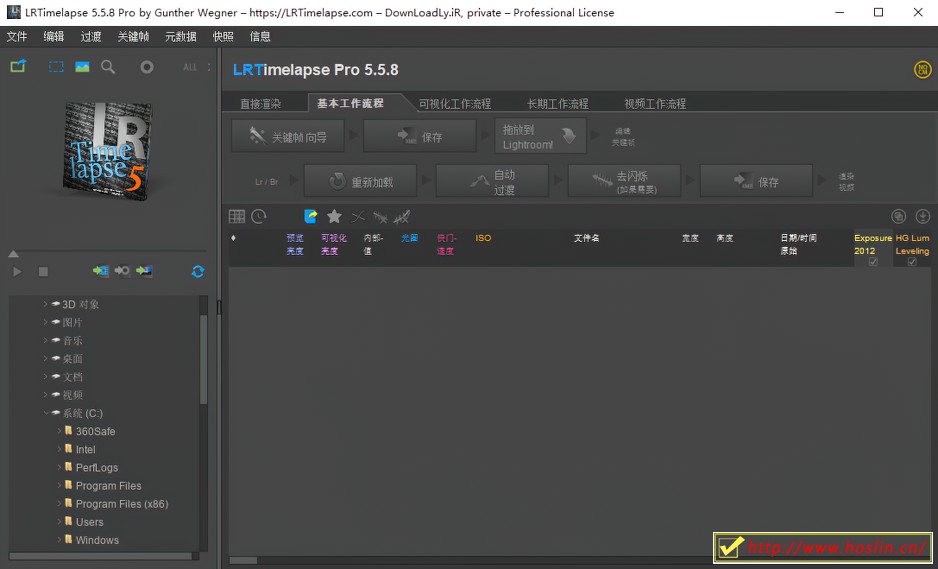Click the blue refresh folder icon

tap(198, 272)
